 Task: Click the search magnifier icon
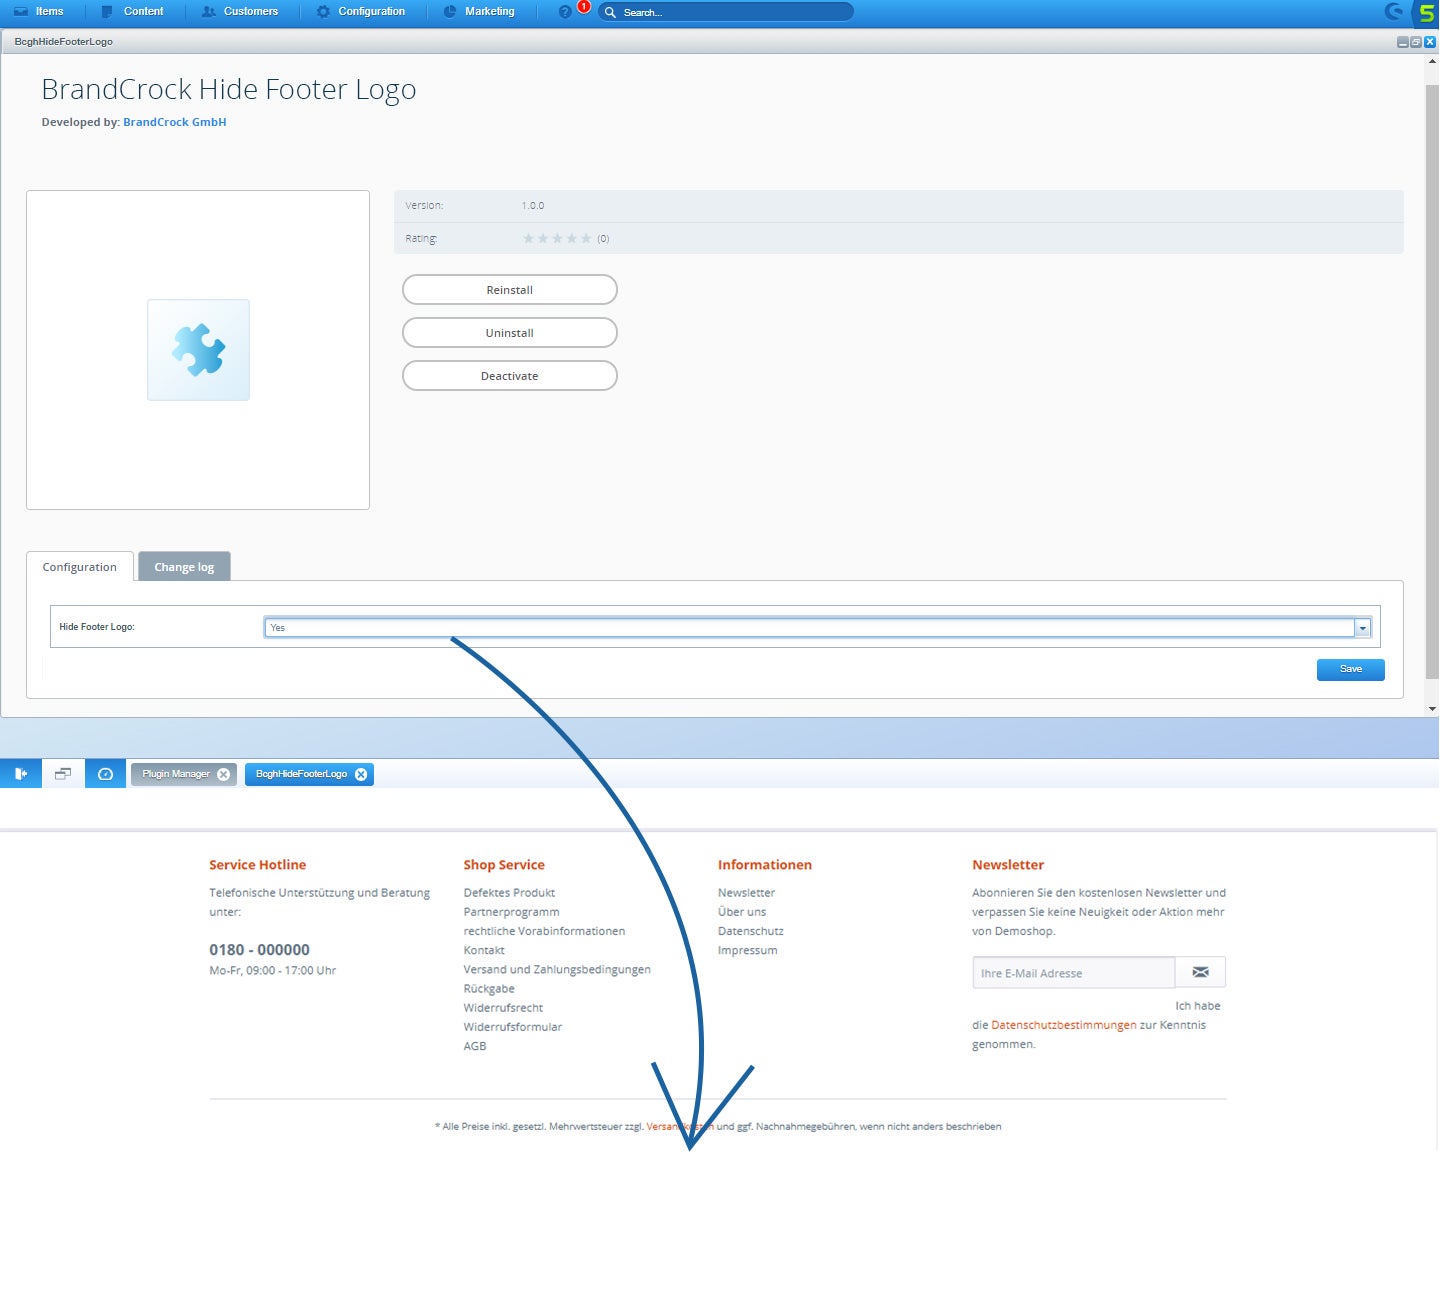click(610, 12)
